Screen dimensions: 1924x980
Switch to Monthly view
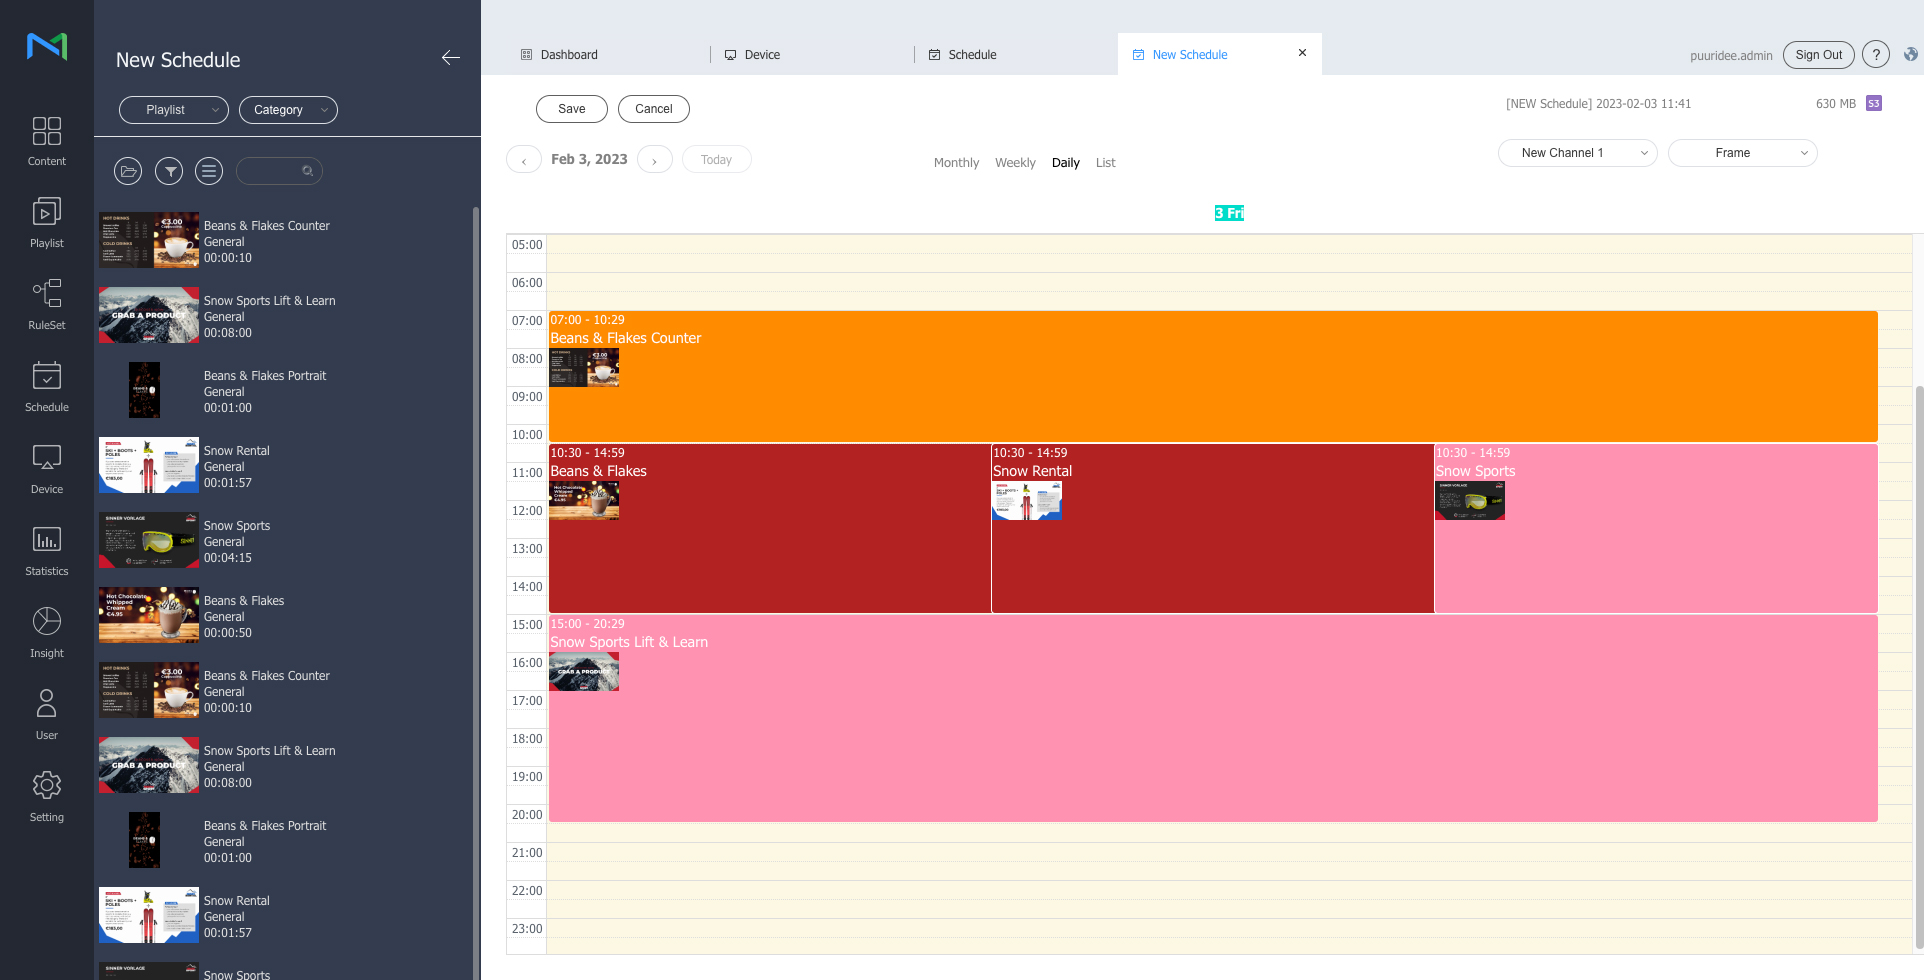coord(956,163)
